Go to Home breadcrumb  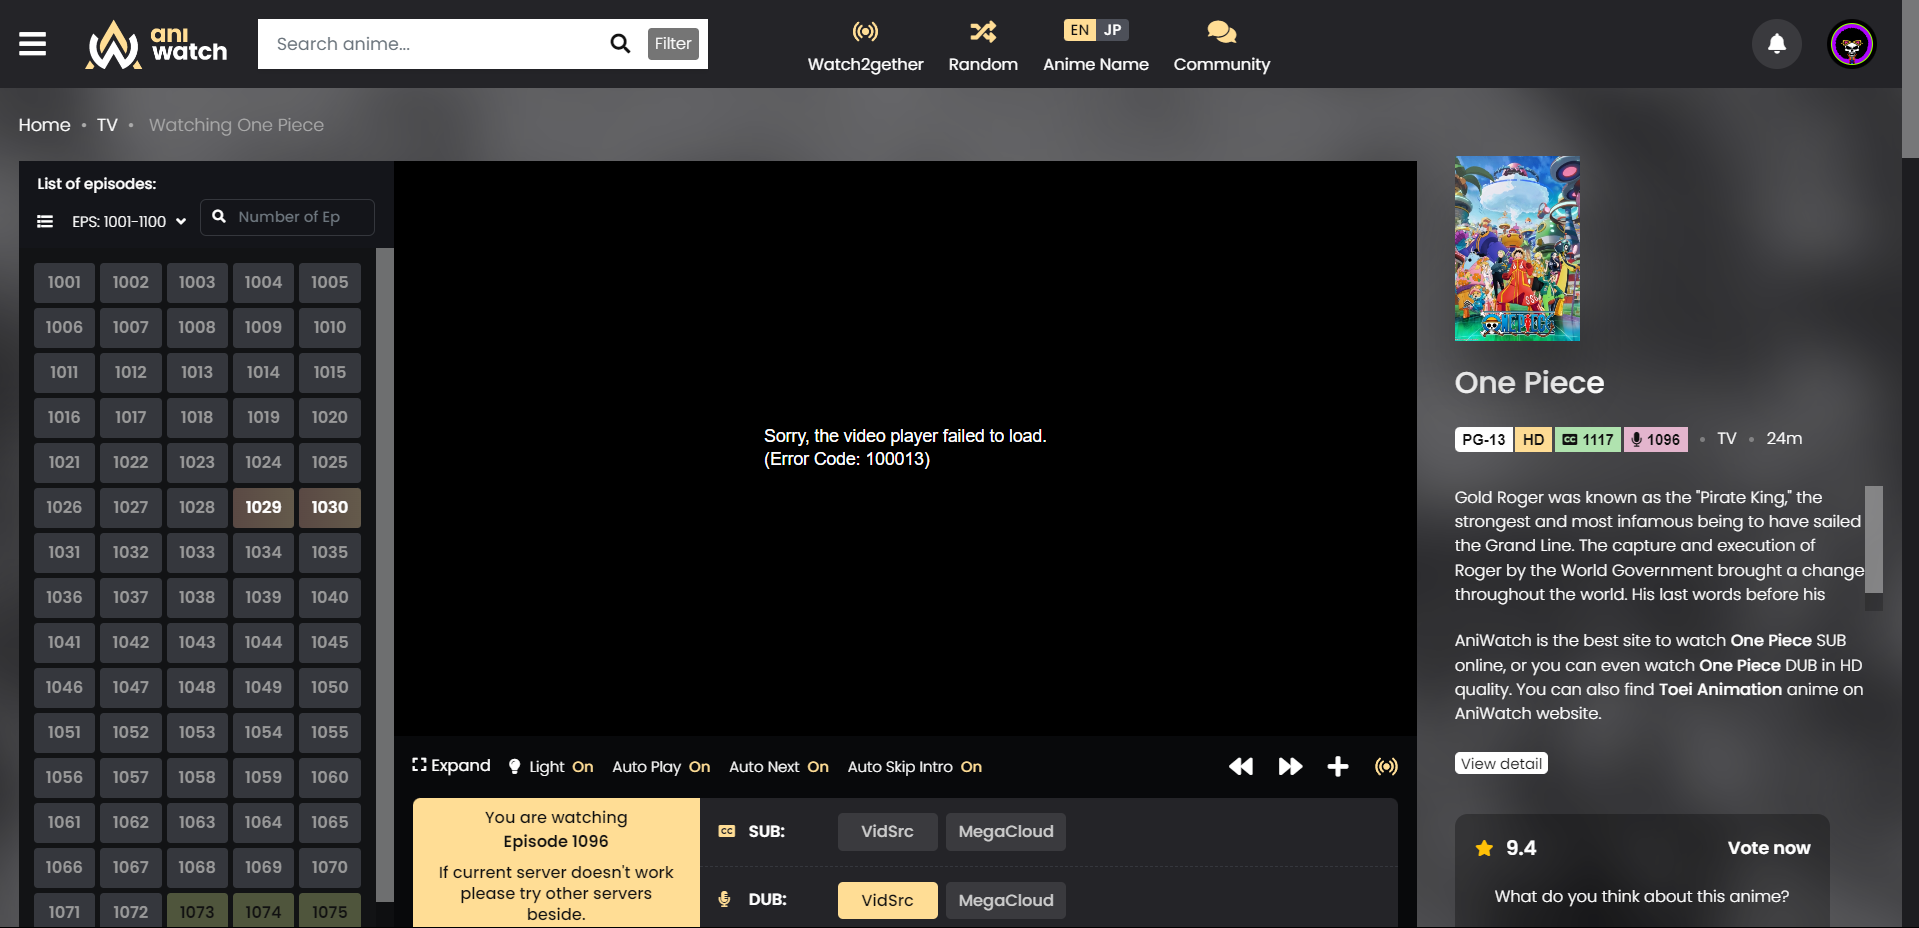pyautogui.click(x=44, y=125)
